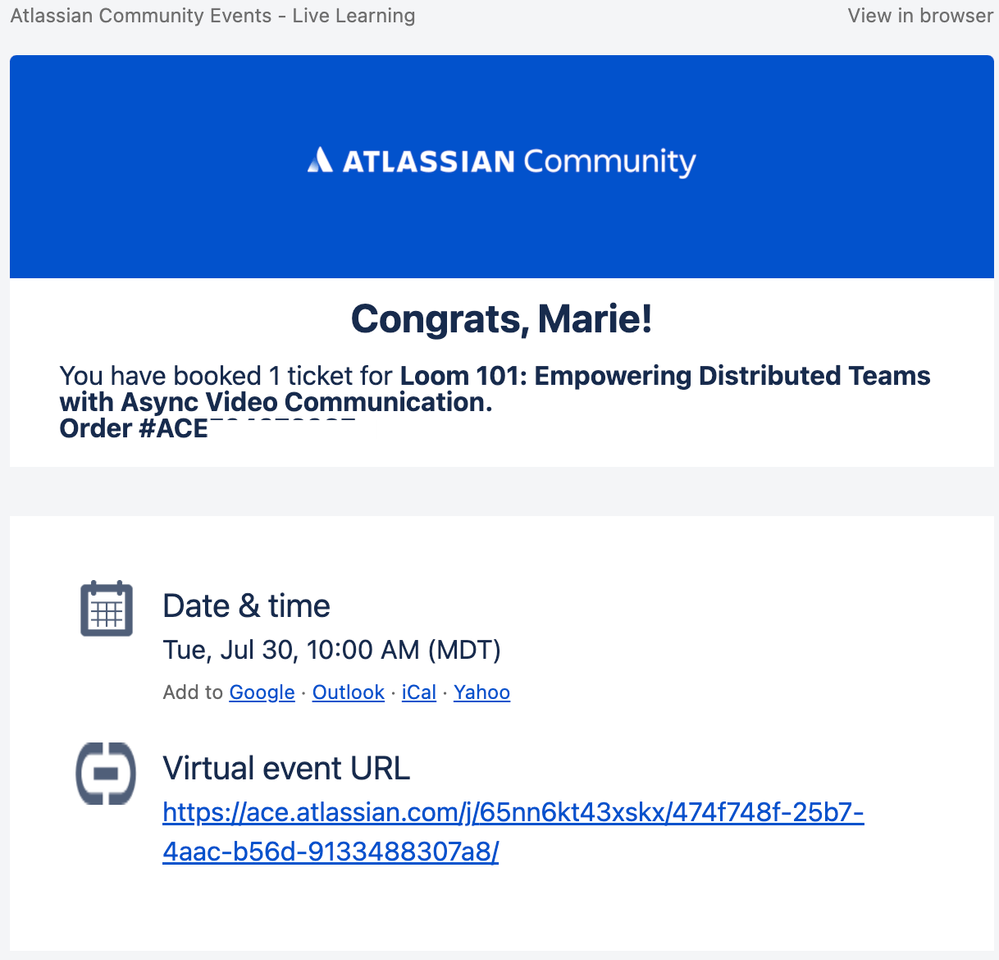Open the event with the calendar icon
The image size is (999, 960).
(105, 607)
